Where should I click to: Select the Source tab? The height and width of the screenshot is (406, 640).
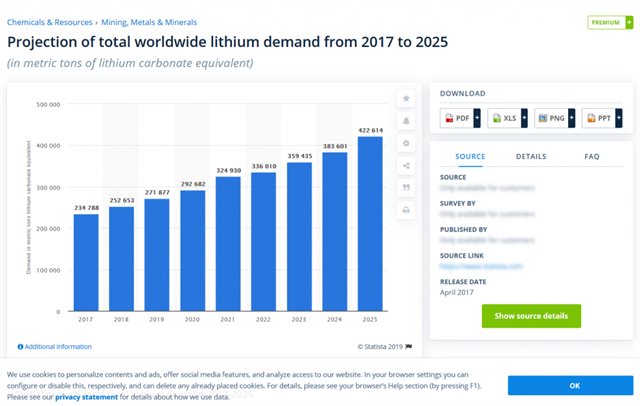click(x=470, y=157)
